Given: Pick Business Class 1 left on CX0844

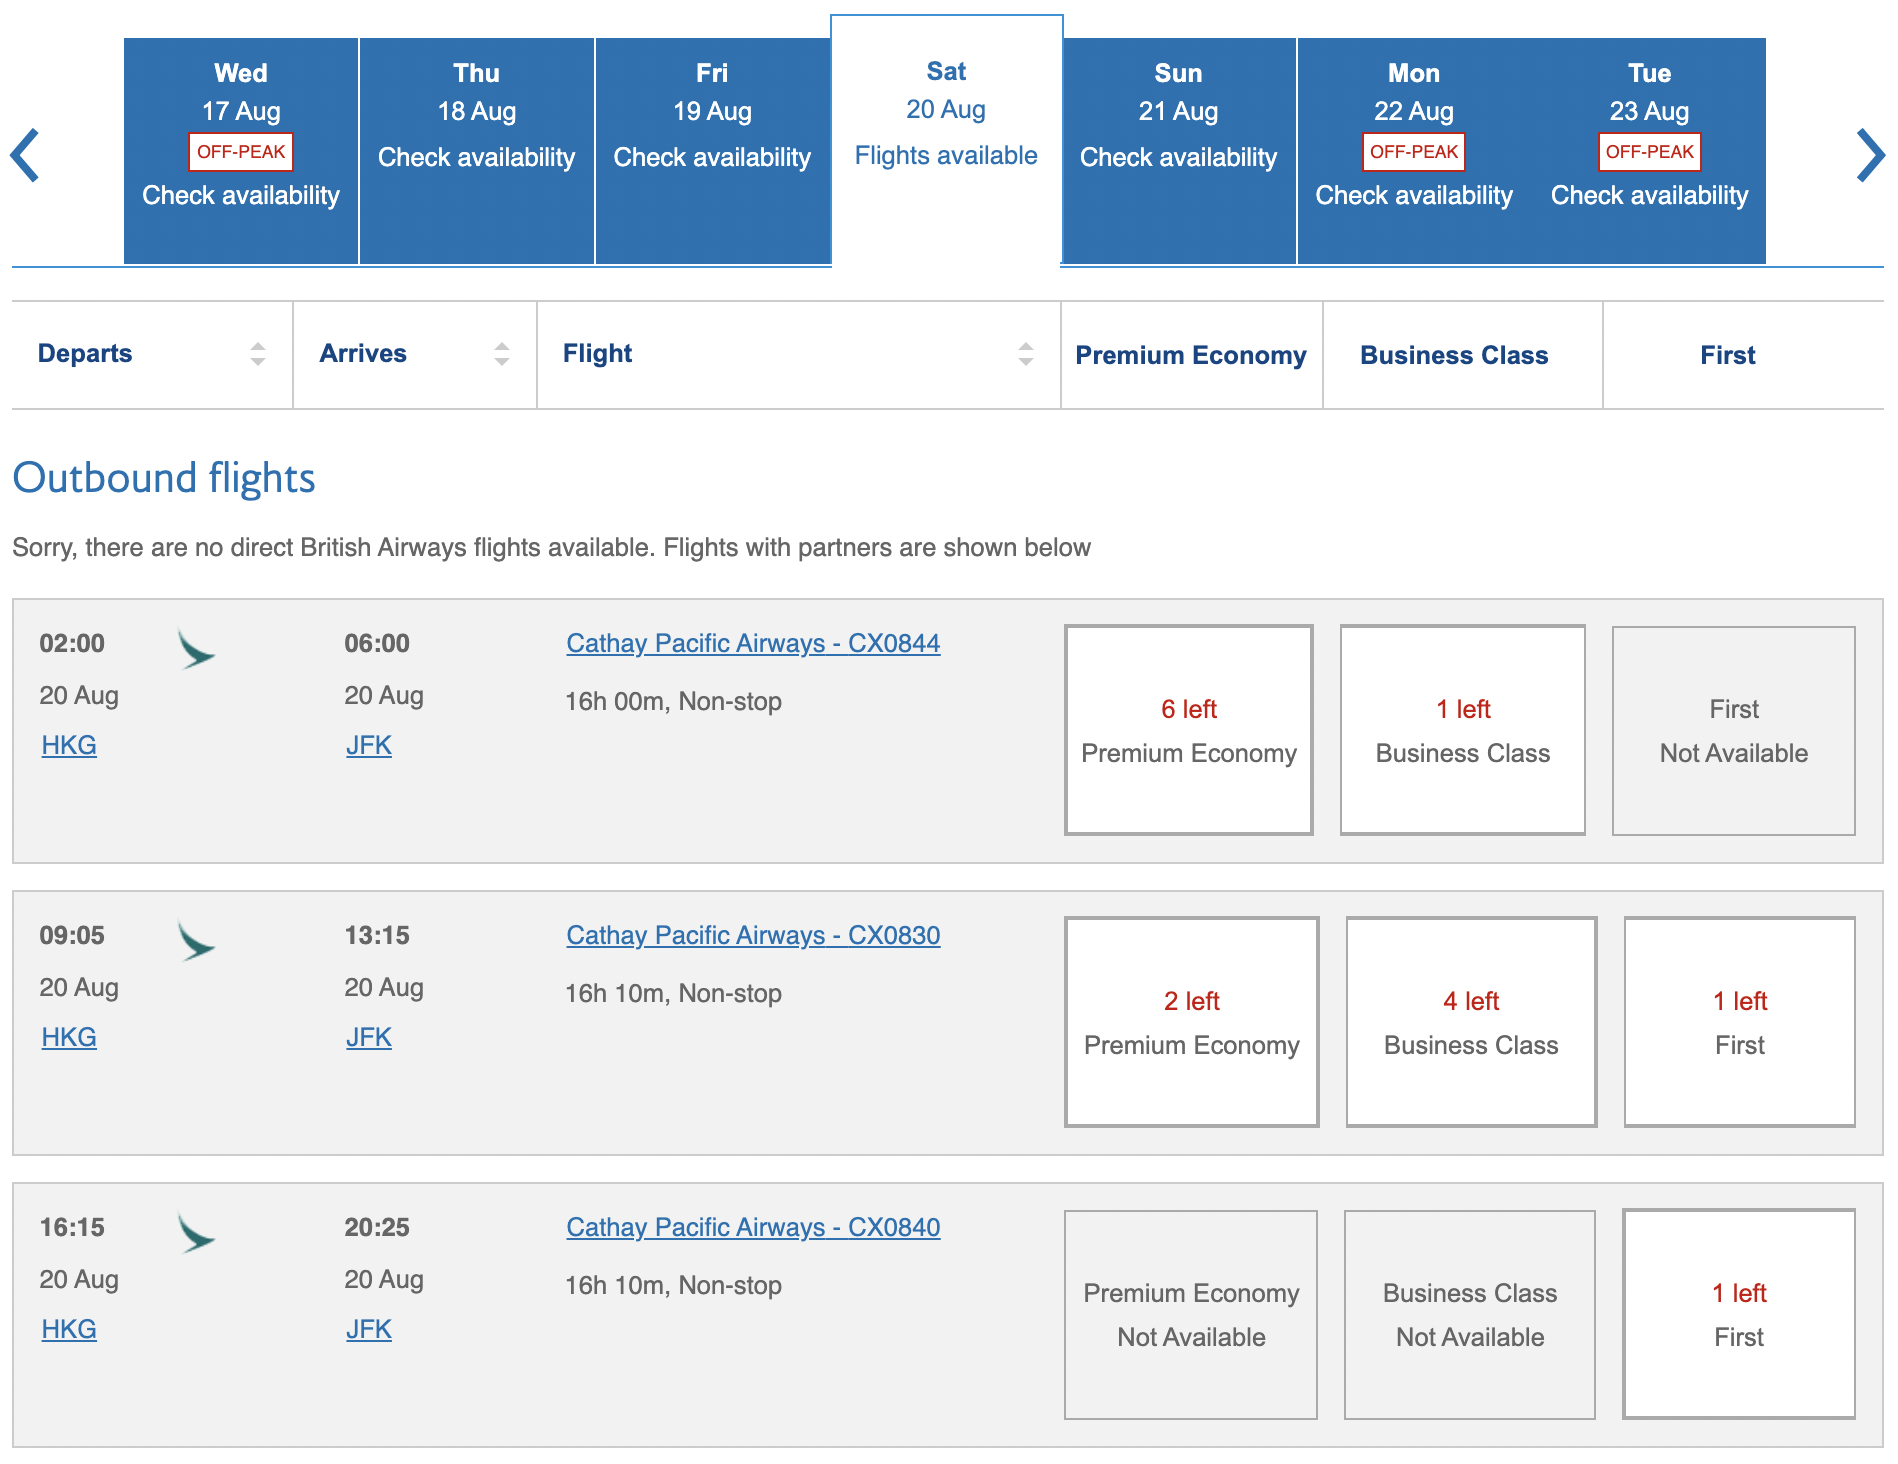Looking at the screenshot, I should pos(1462,730).
